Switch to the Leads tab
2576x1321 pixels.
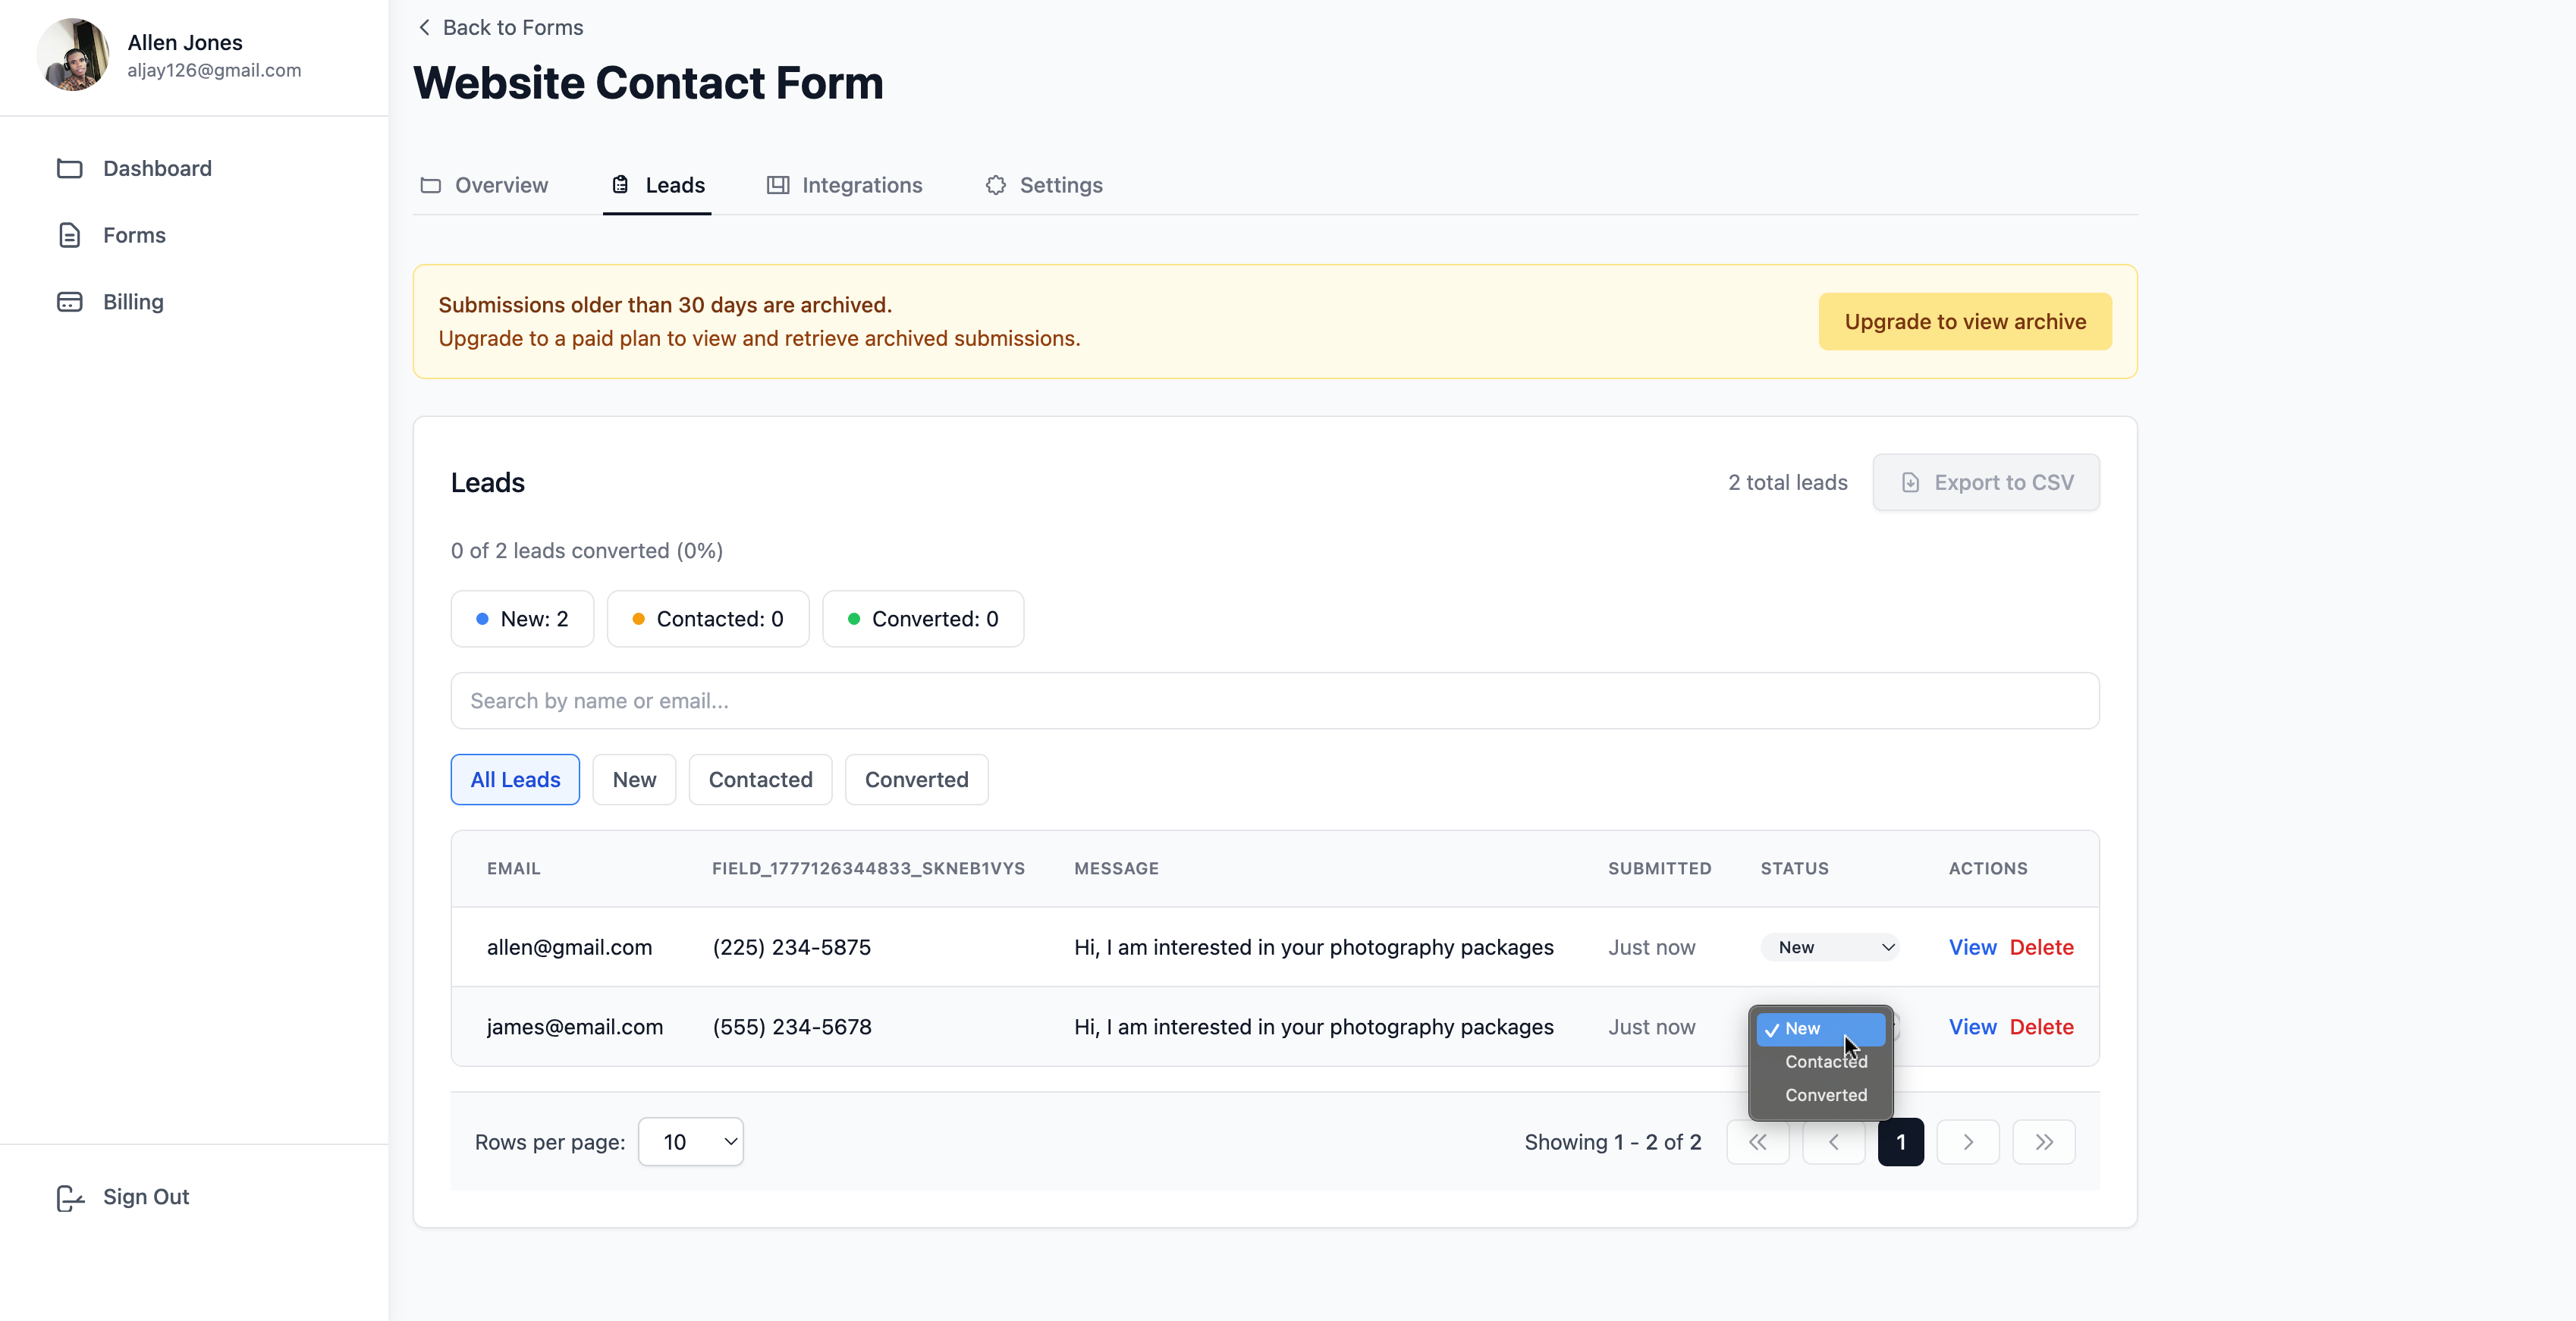pyautogui.click(x=657, y=185)
